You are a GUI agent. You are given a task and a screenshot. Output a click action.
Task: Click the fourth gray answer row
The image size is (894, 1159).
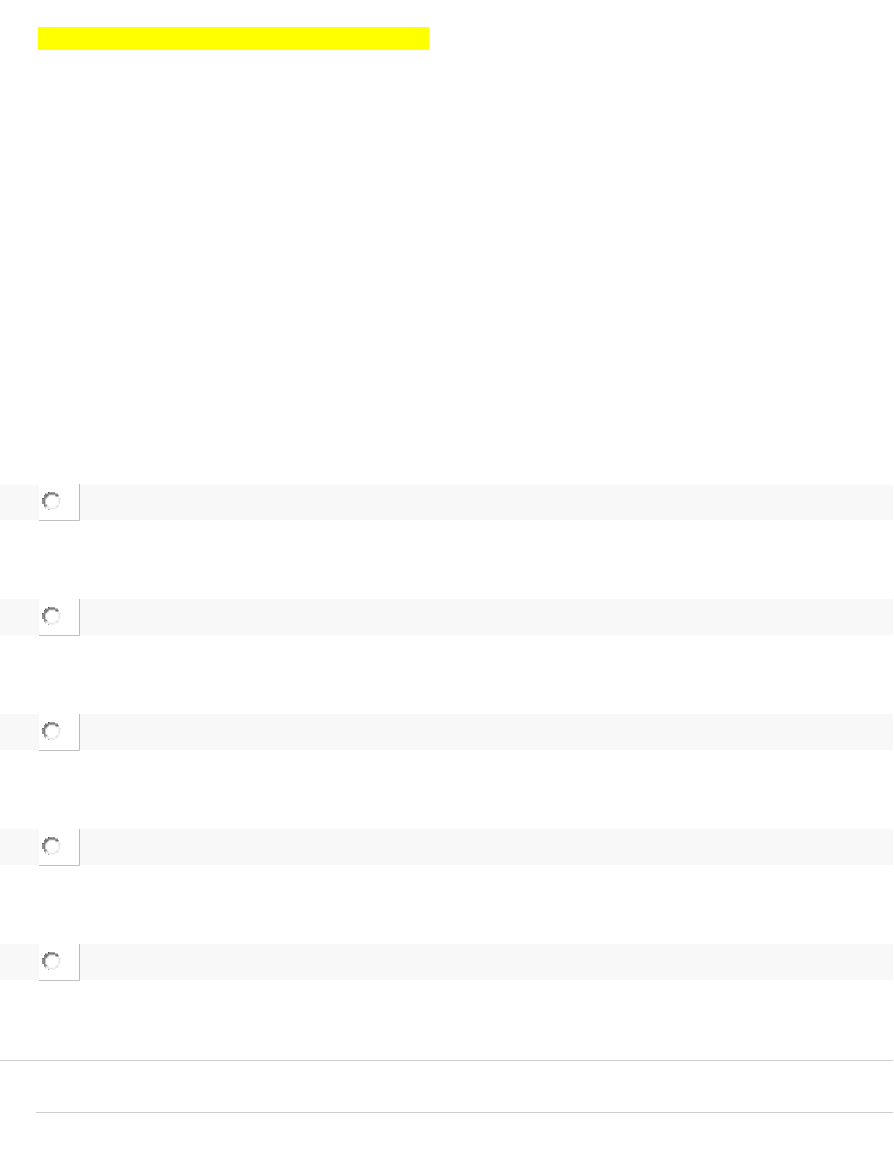click(x=480, y=847)
